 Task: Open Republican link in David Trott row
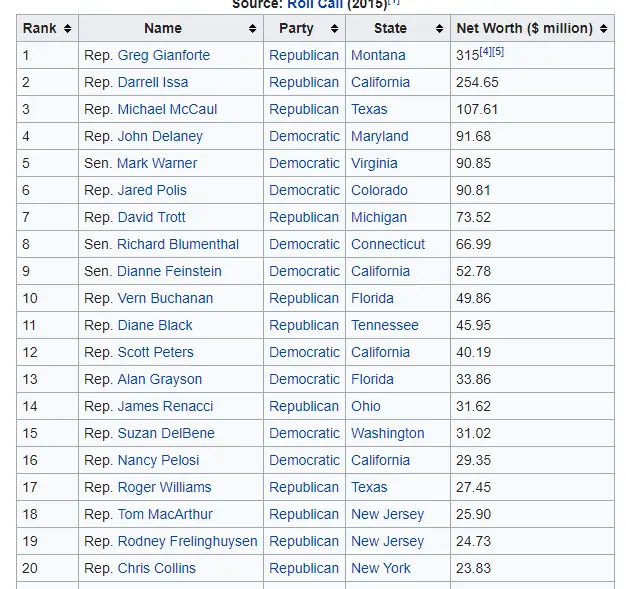pyautogui.click(x=304, y=217)
